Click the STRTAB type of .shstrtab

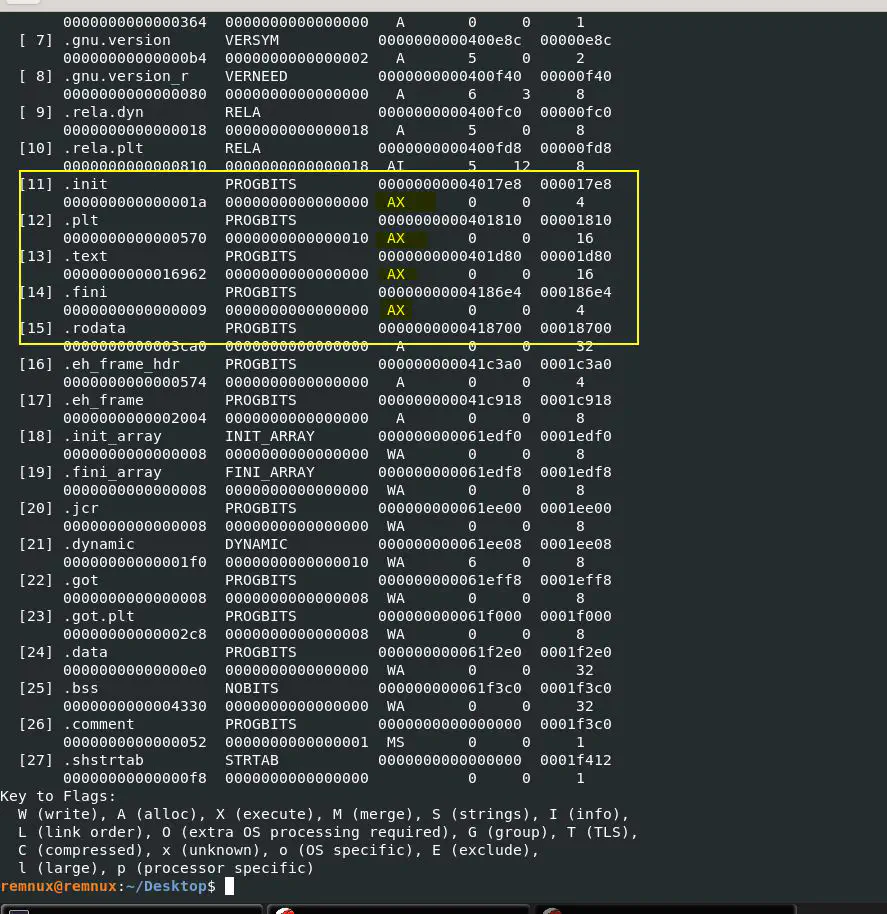251,760
